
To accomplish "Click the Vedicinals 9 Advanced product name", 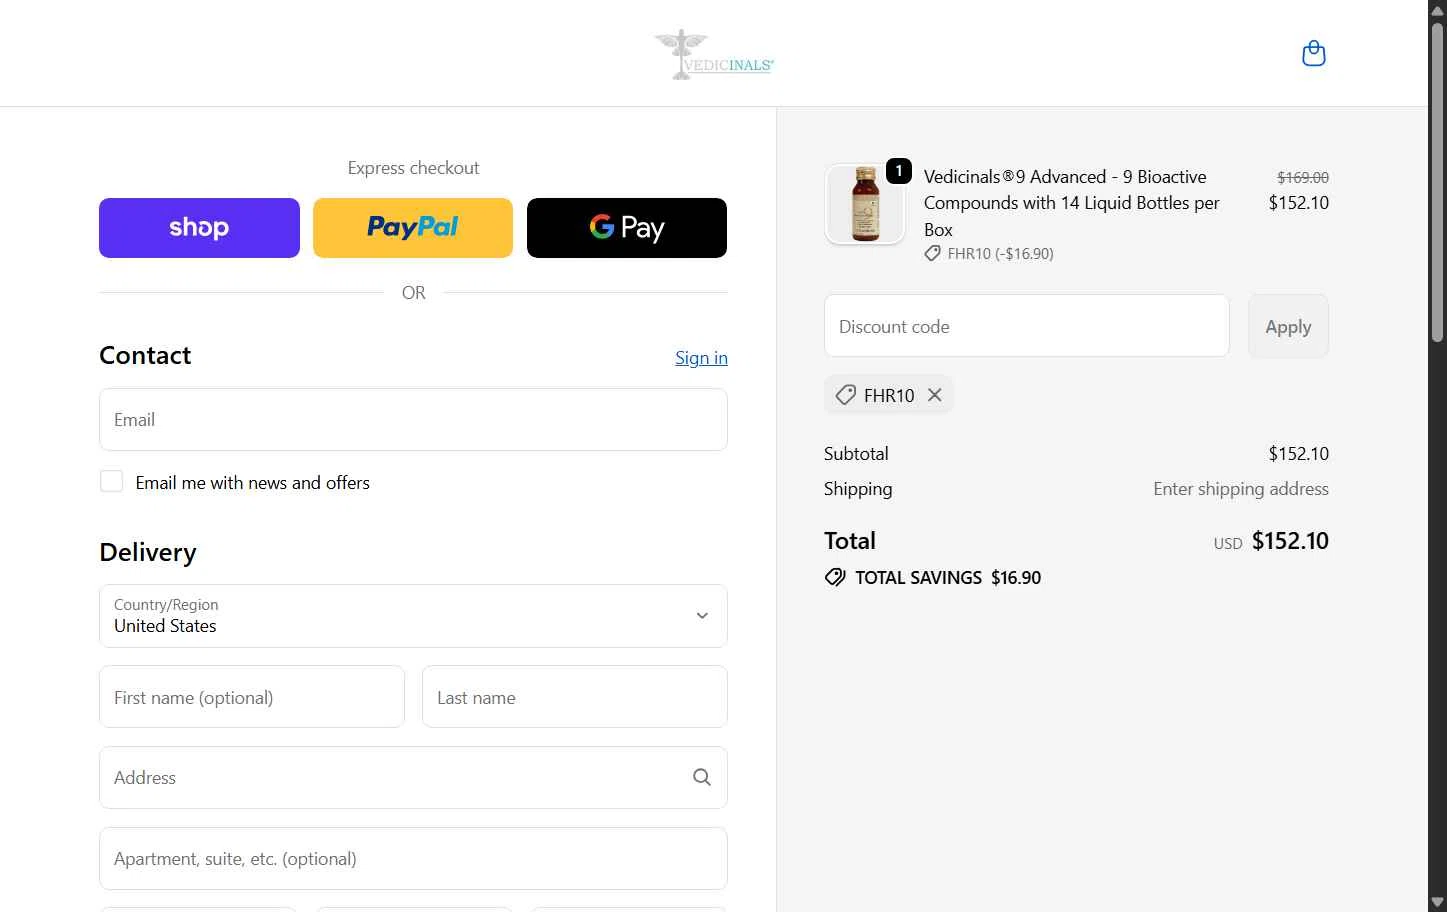I will tap(1071, 203).
